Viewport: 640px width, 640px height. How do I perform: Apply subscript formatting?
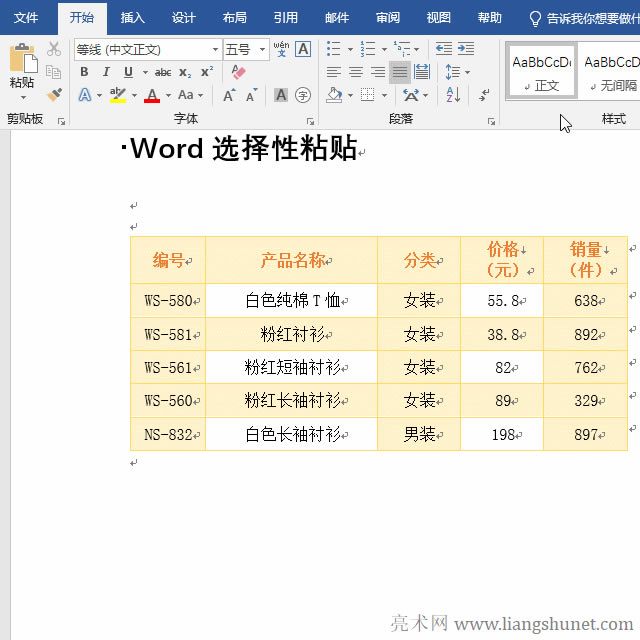point(185,72)
